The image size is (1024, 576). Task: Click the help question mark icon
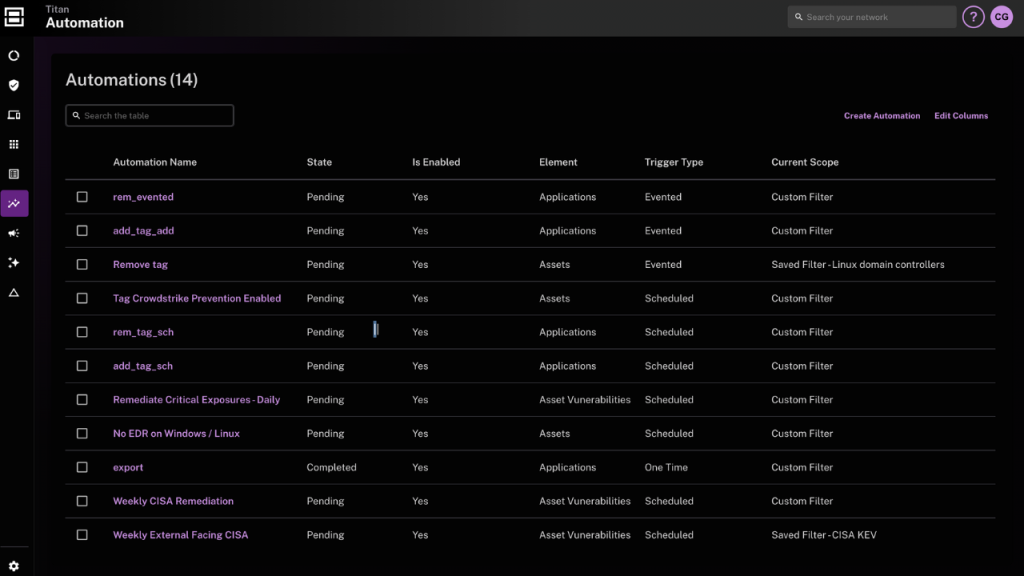coord(973,17)
